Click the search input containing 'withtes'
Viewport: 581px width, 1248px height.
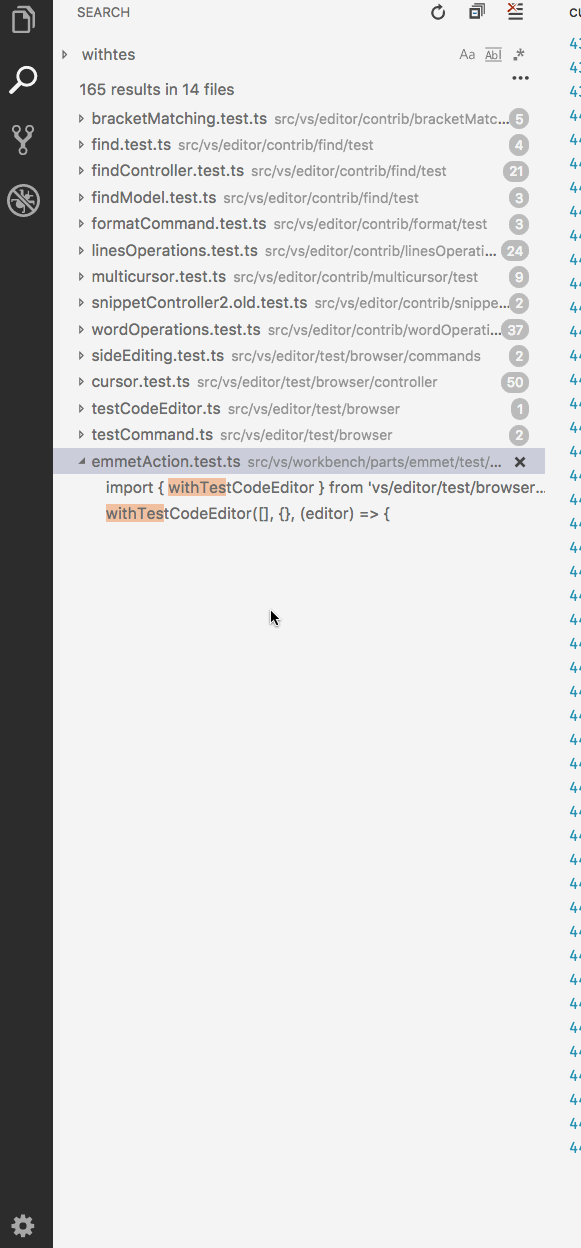(265, 55)
